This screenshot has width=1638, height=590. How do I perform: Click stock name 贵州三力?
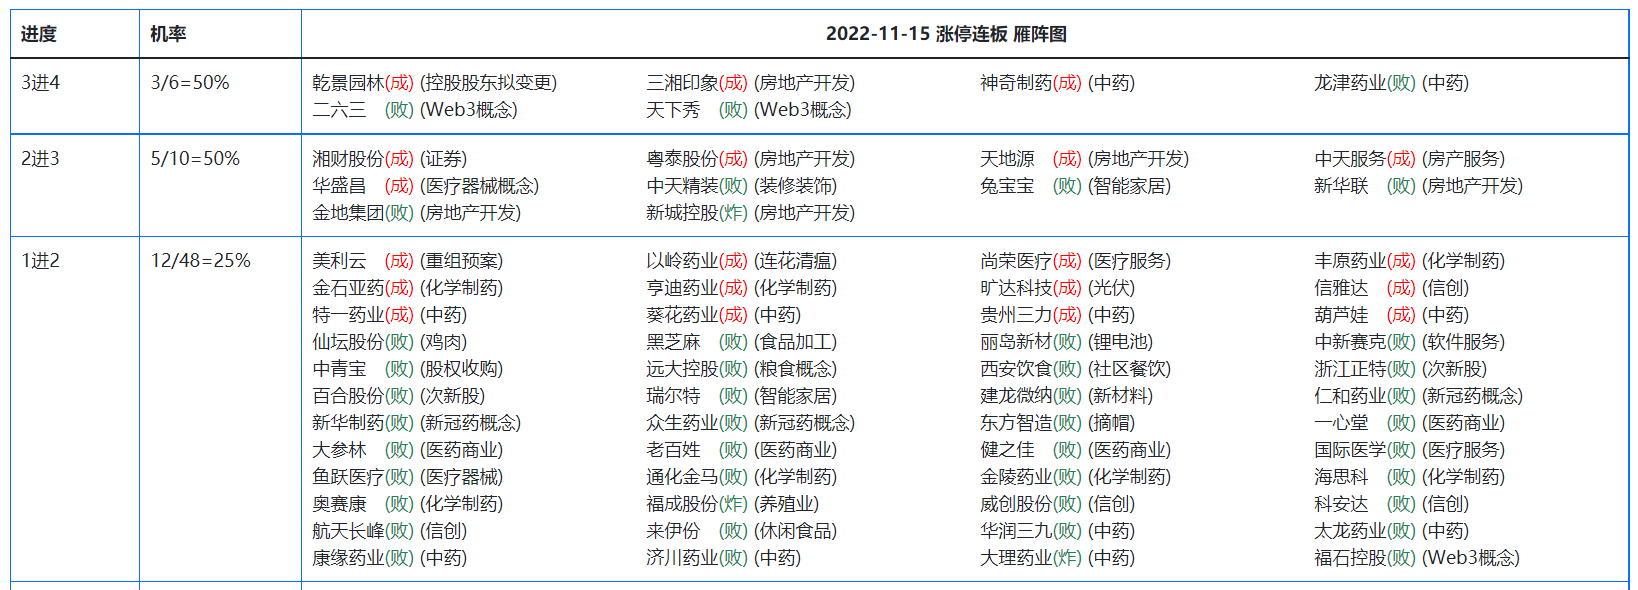click(x=1016, y=315)
